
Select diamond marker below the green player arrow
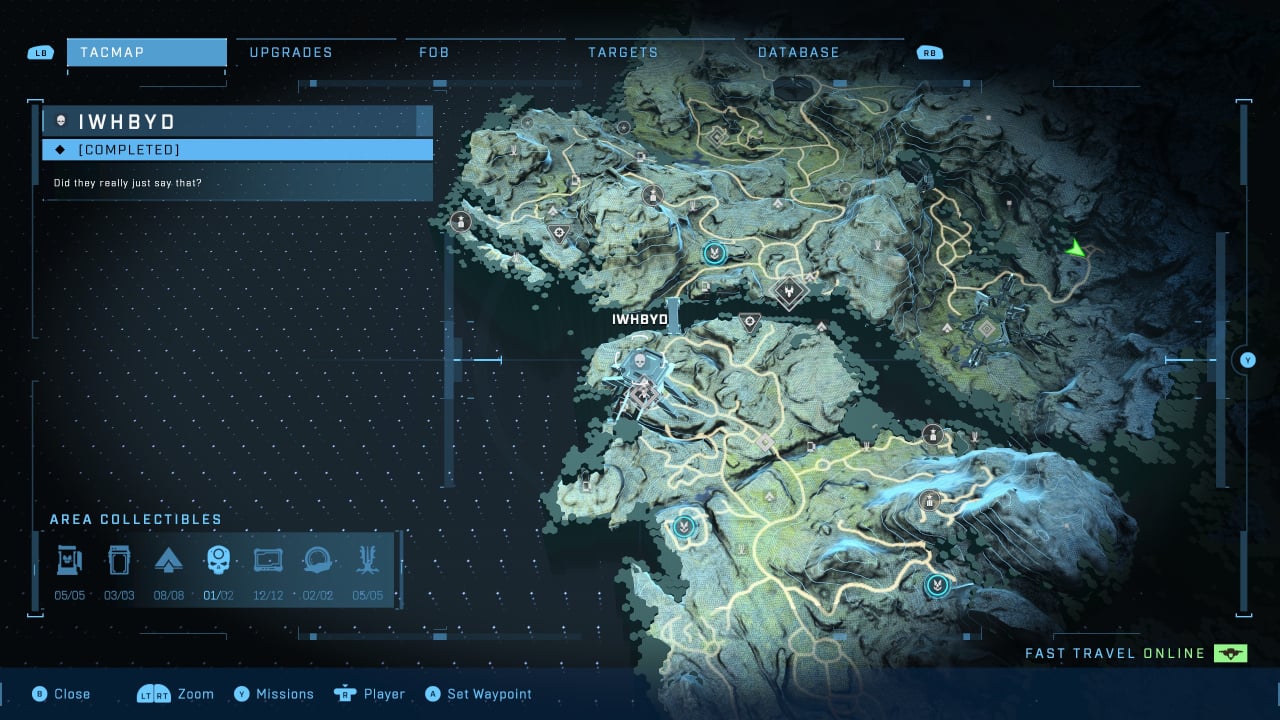(986, 328)
